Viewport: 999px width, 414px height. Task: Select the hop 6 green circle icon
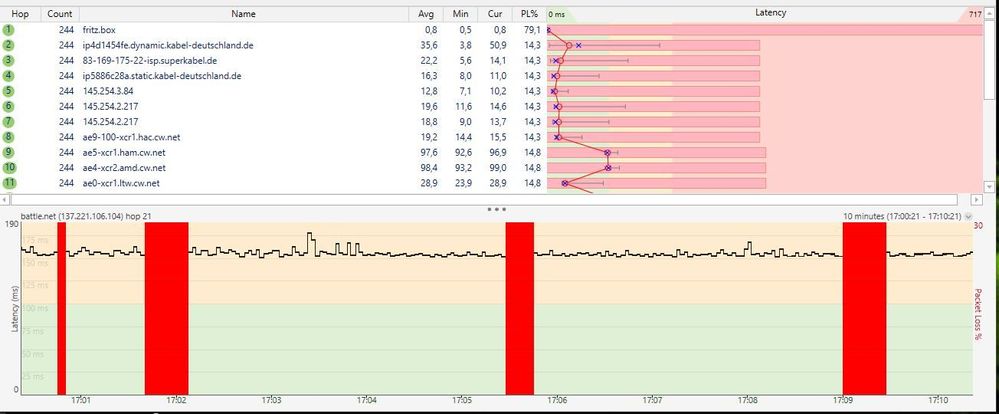tap(8, 106)
